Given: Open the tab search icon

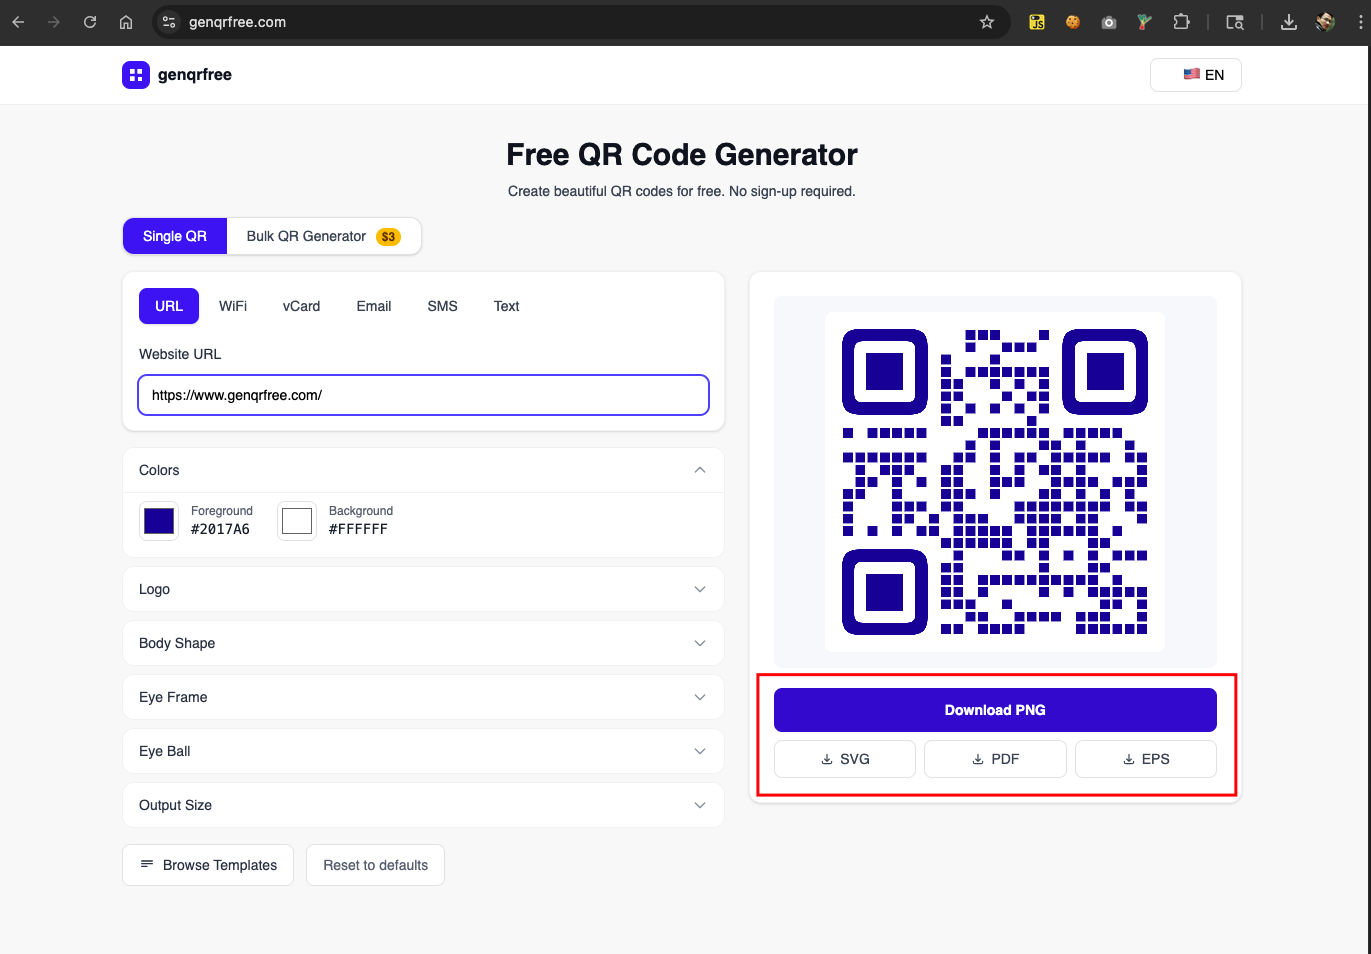Looking at the screenshot, I should 1235,22.
